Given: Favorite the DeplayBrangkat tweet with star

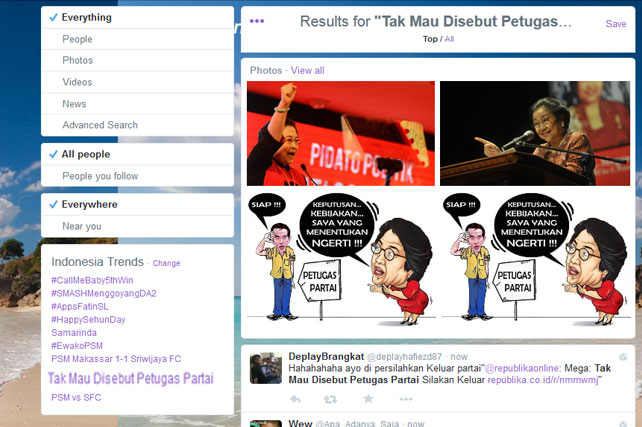Looking at the screenshot, I should click(368, 399).
